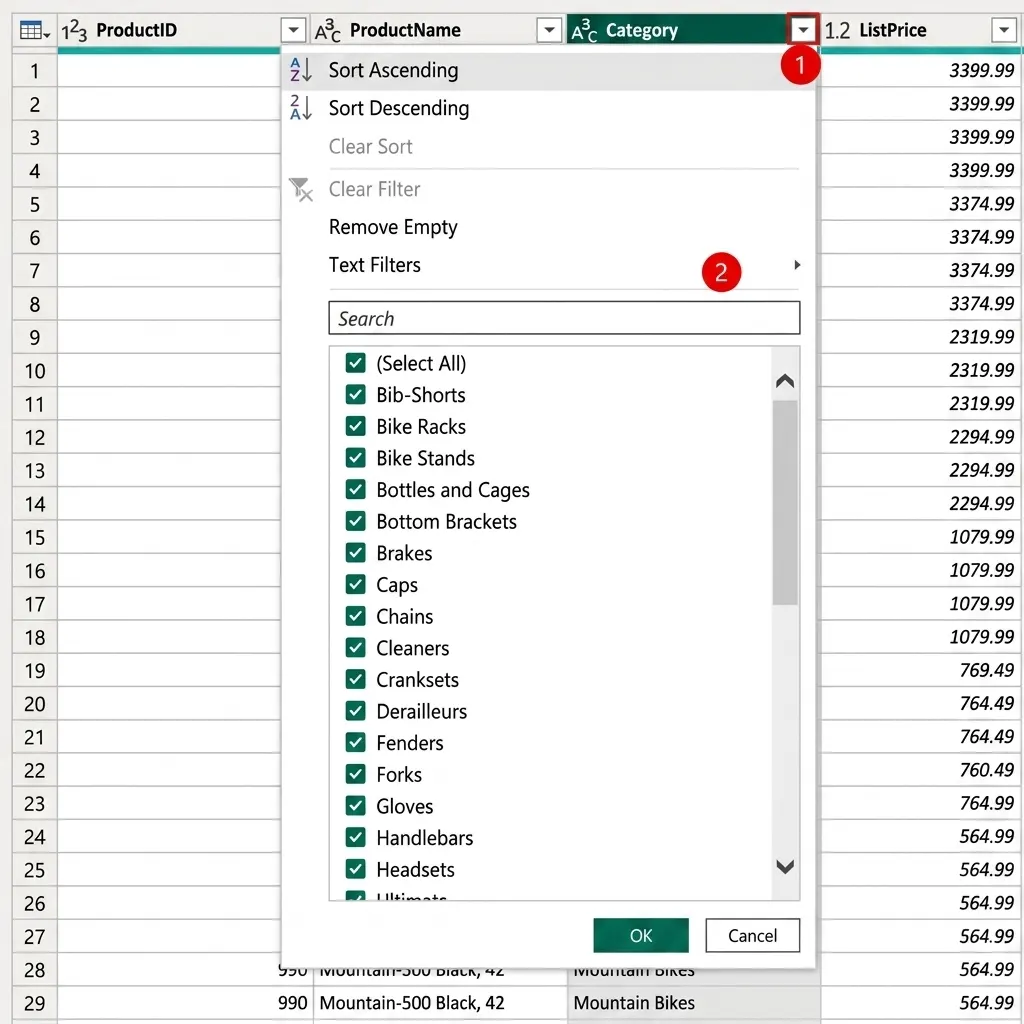Select the Clear Sort menu entry

(x=548, y=146)
